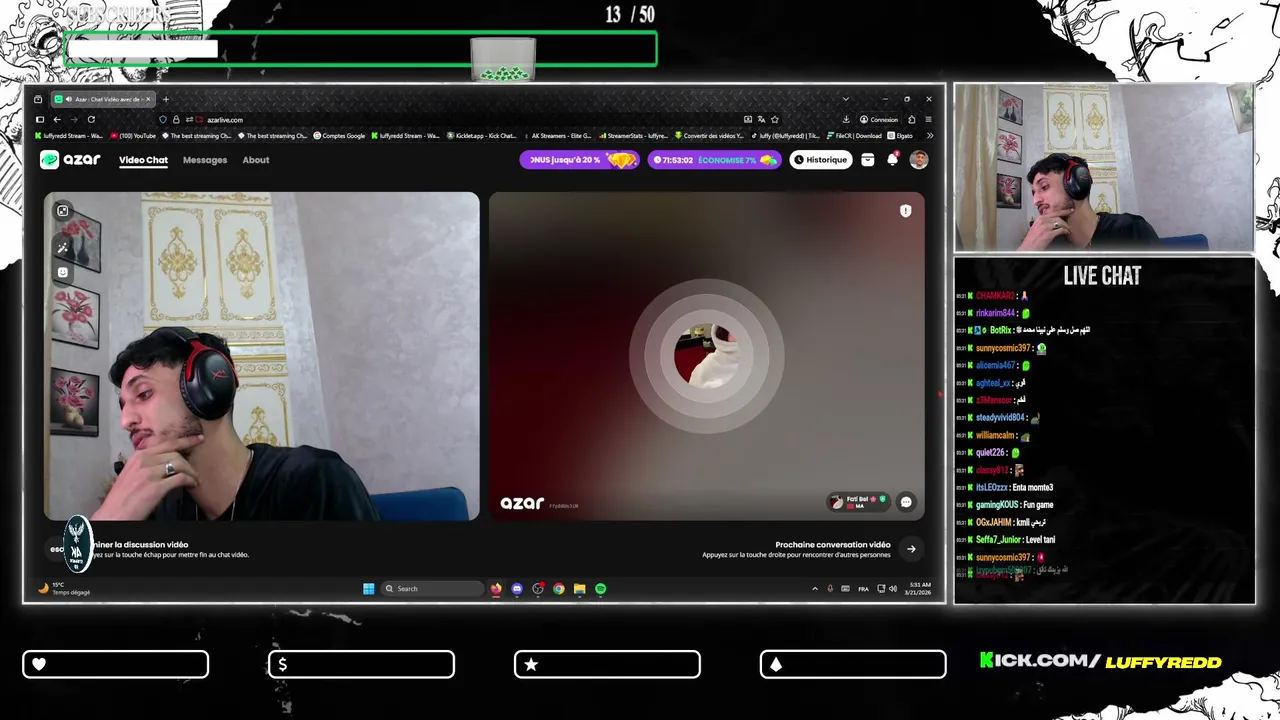Open the Historique button
The image size is (1280, 720).
click(821, 160)
